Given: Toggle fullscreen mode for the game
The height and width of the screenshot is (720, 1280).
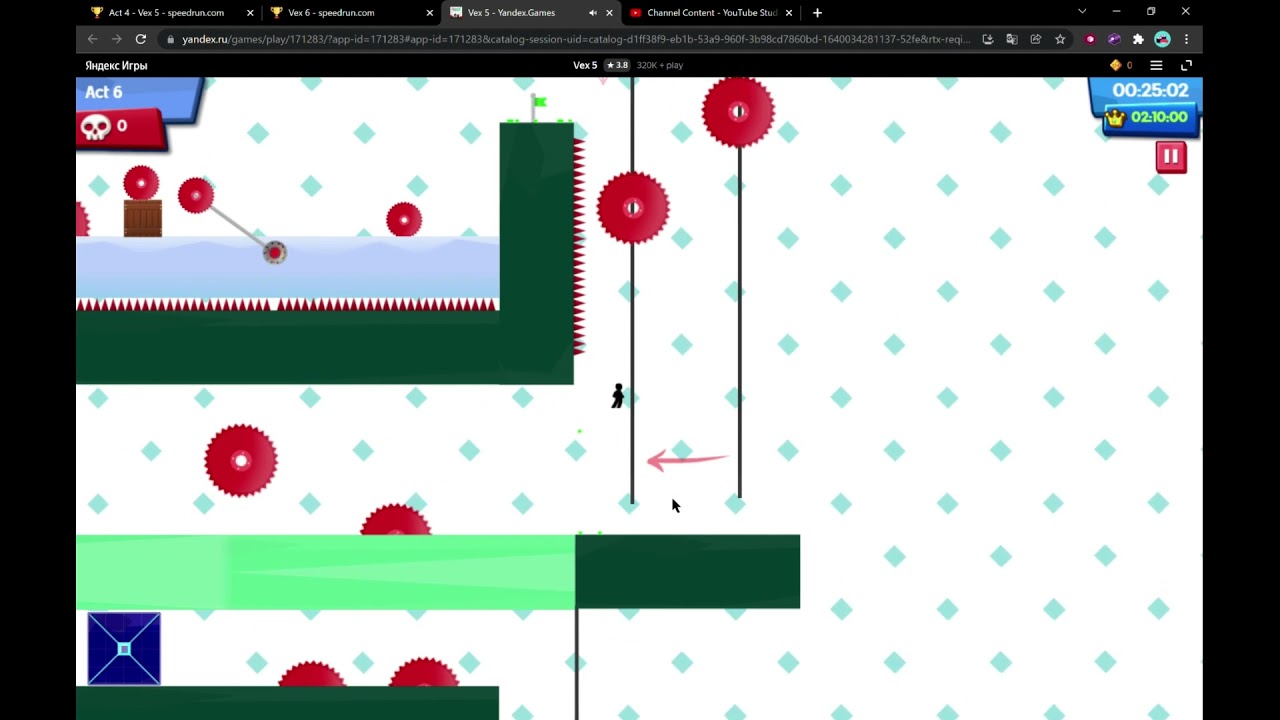Looking at the screenshot, I should coord(1186,65).
